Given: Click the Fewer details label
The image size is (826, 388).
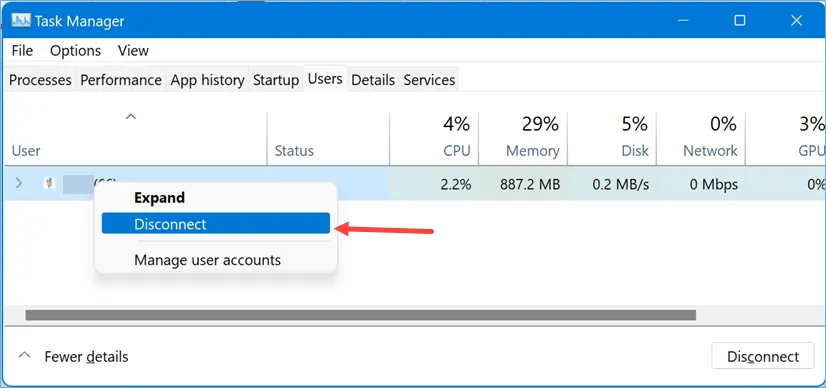Looking at the screenshot, I should click(86, 356).
